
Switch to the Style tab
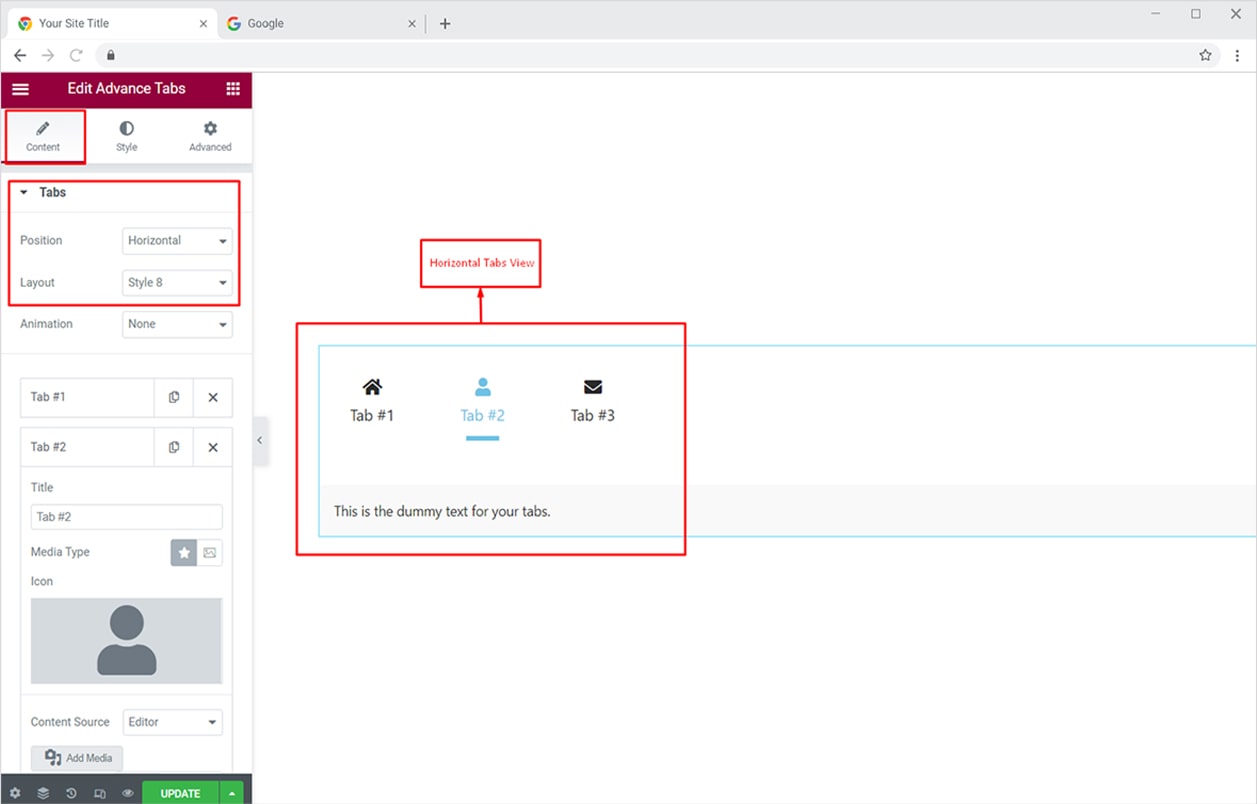point(126,137)
